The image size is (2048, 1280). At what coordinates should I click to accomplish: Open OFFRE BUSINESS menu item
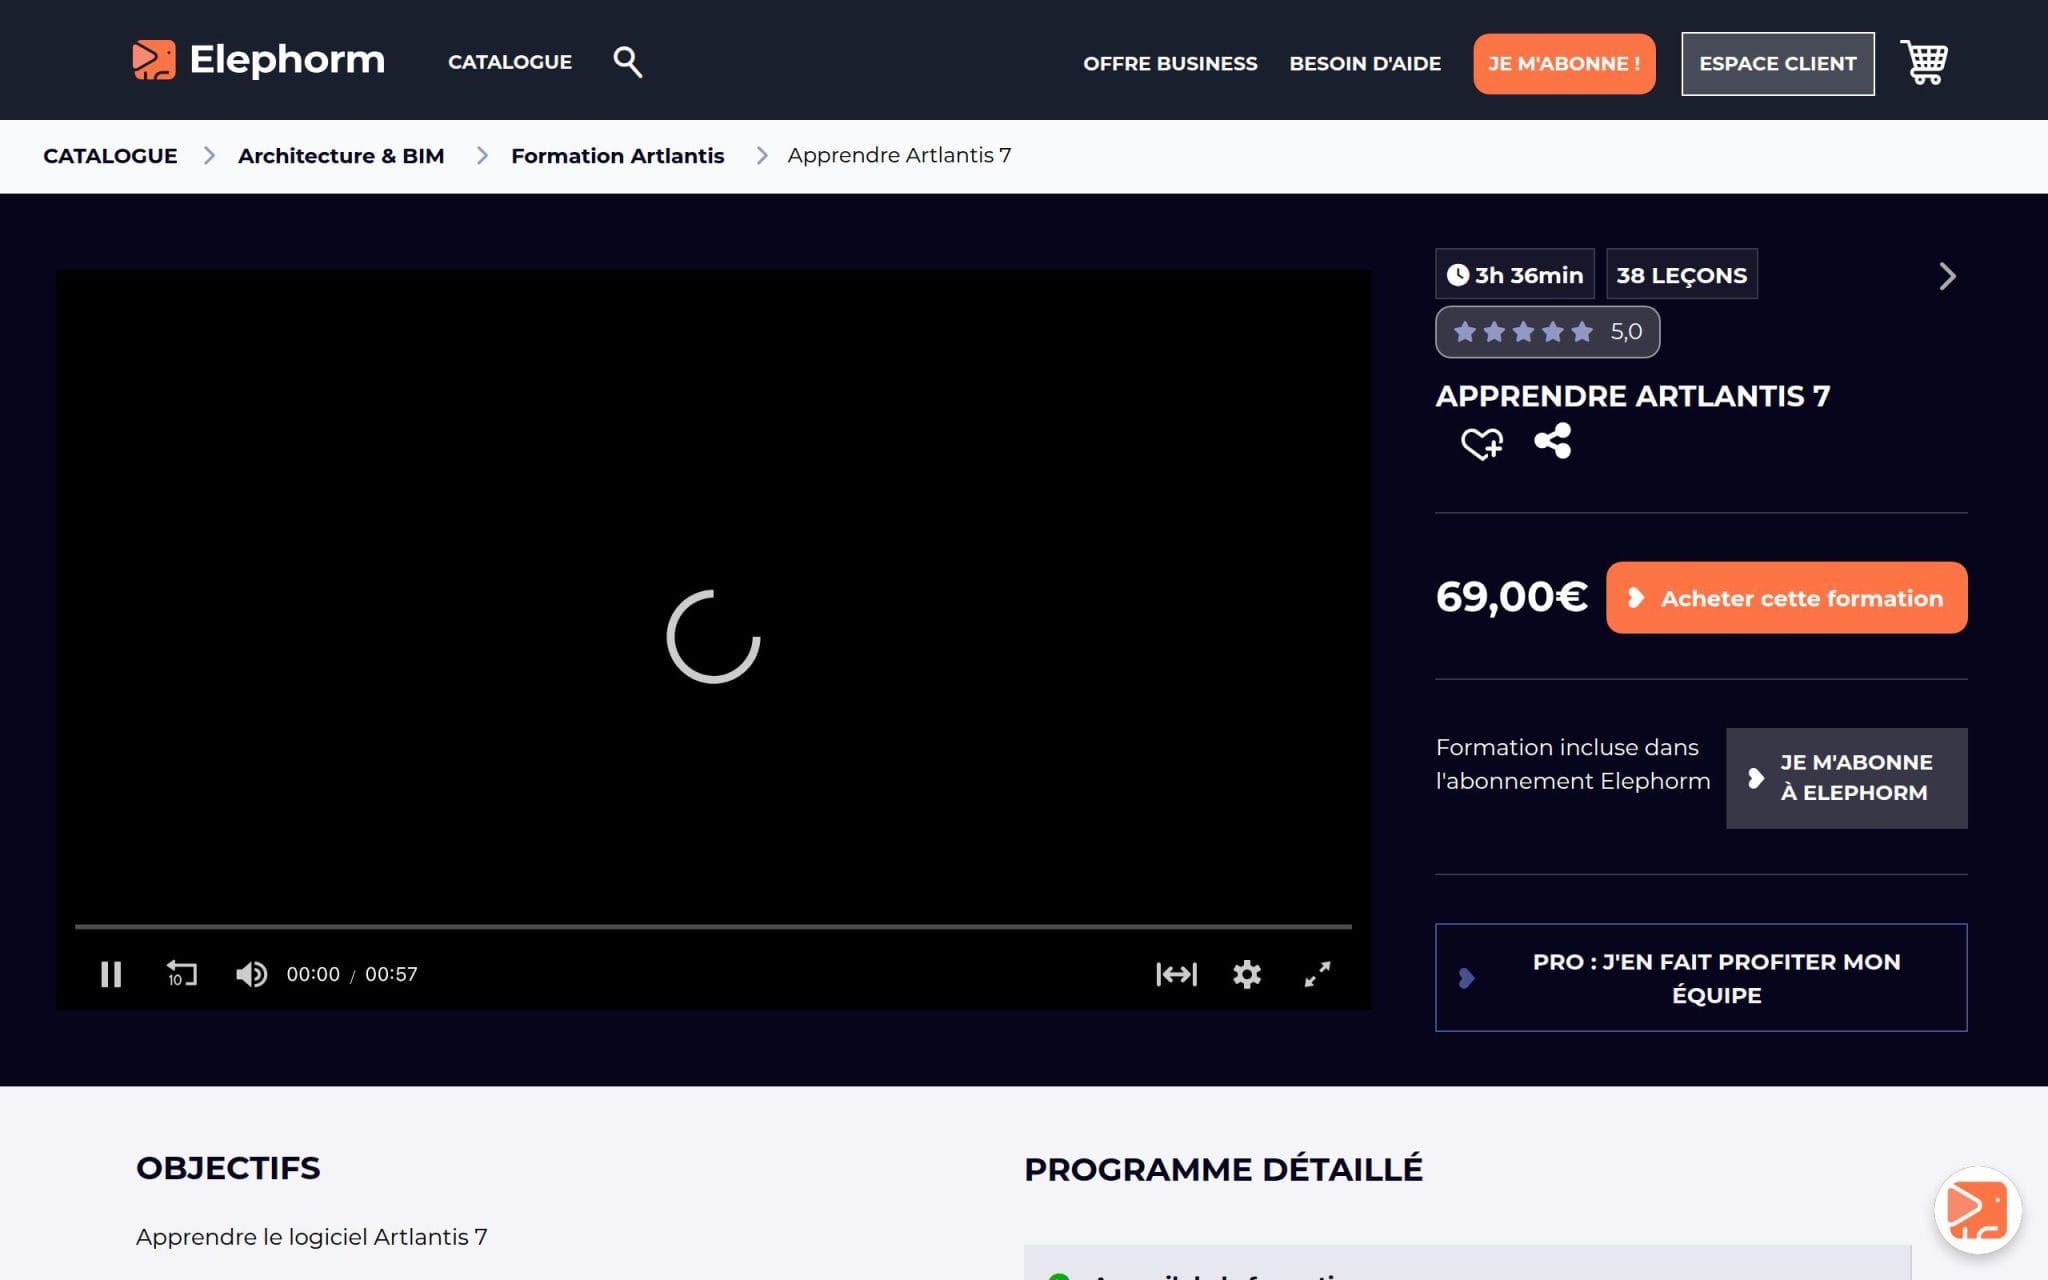[1170, 64]
